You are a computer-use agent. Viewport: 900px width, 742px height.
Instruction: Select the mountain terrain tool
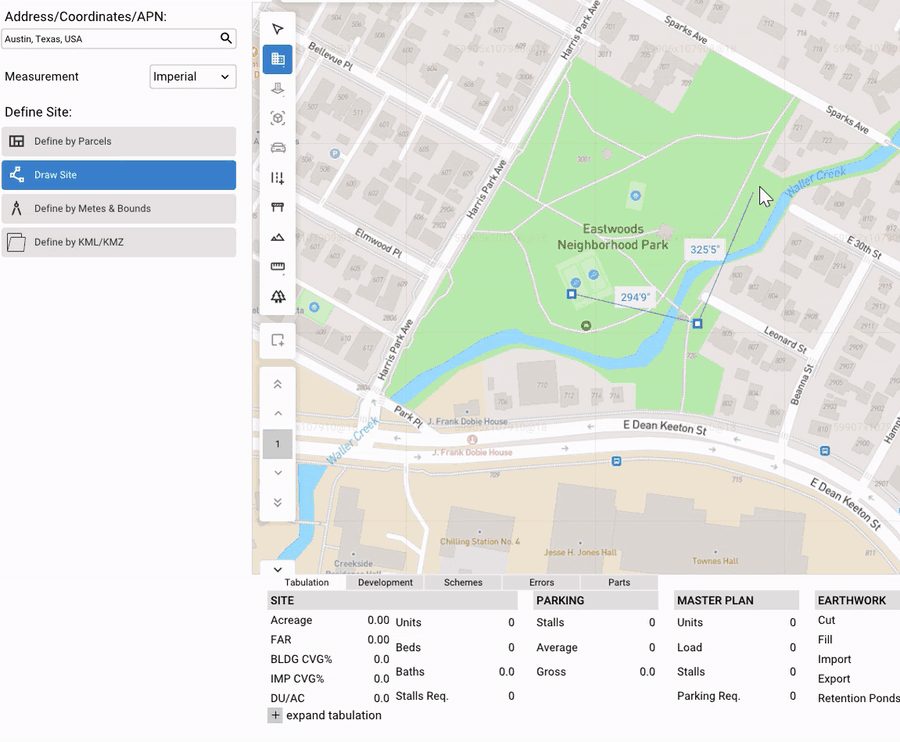pyautogui.click(x=278, y=237)
